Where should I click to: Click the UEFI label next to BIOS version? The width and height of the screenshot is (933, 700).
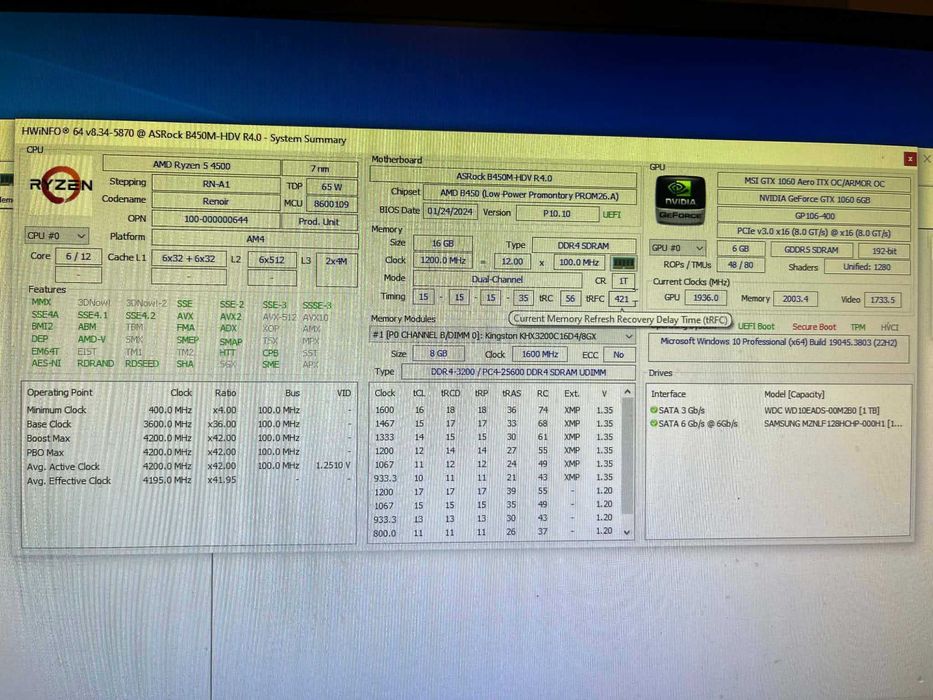click(x=612, y=214)
